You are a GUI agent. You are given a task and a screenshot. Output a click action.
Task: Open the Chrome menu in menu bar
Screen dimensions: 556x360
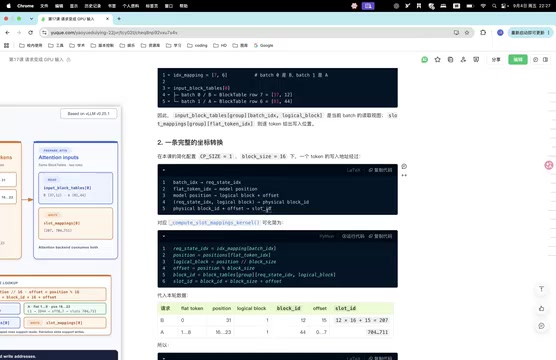pos(25,6)
